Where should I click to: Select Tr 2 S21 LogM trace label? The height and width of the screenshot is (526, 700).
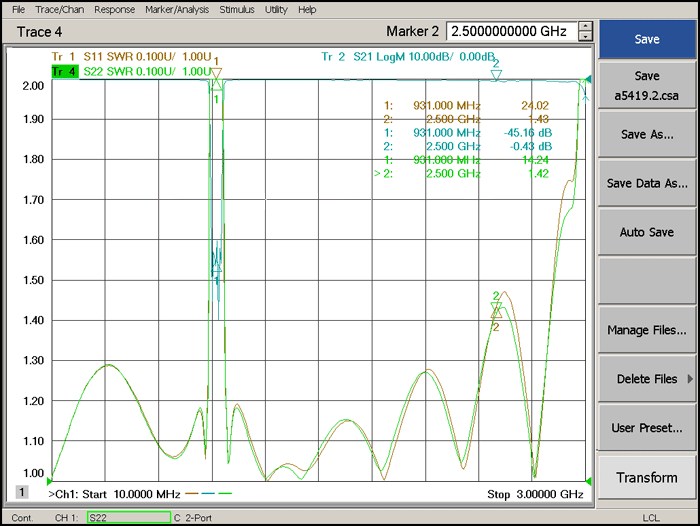click(408, 57)
